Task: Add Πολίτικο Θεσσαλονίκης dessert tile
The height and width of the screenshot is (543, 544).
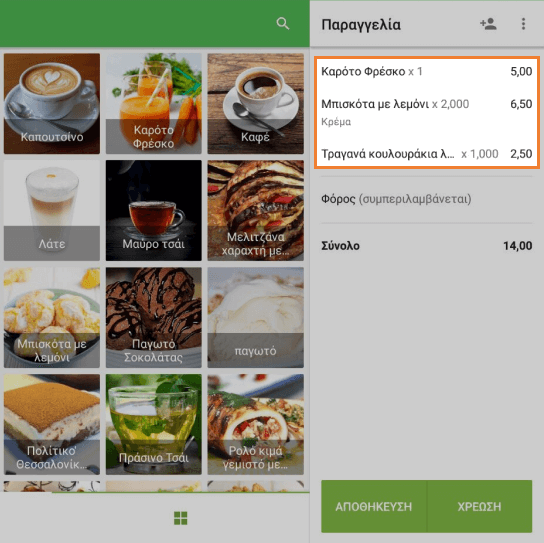Action: [x=52, y=424]
